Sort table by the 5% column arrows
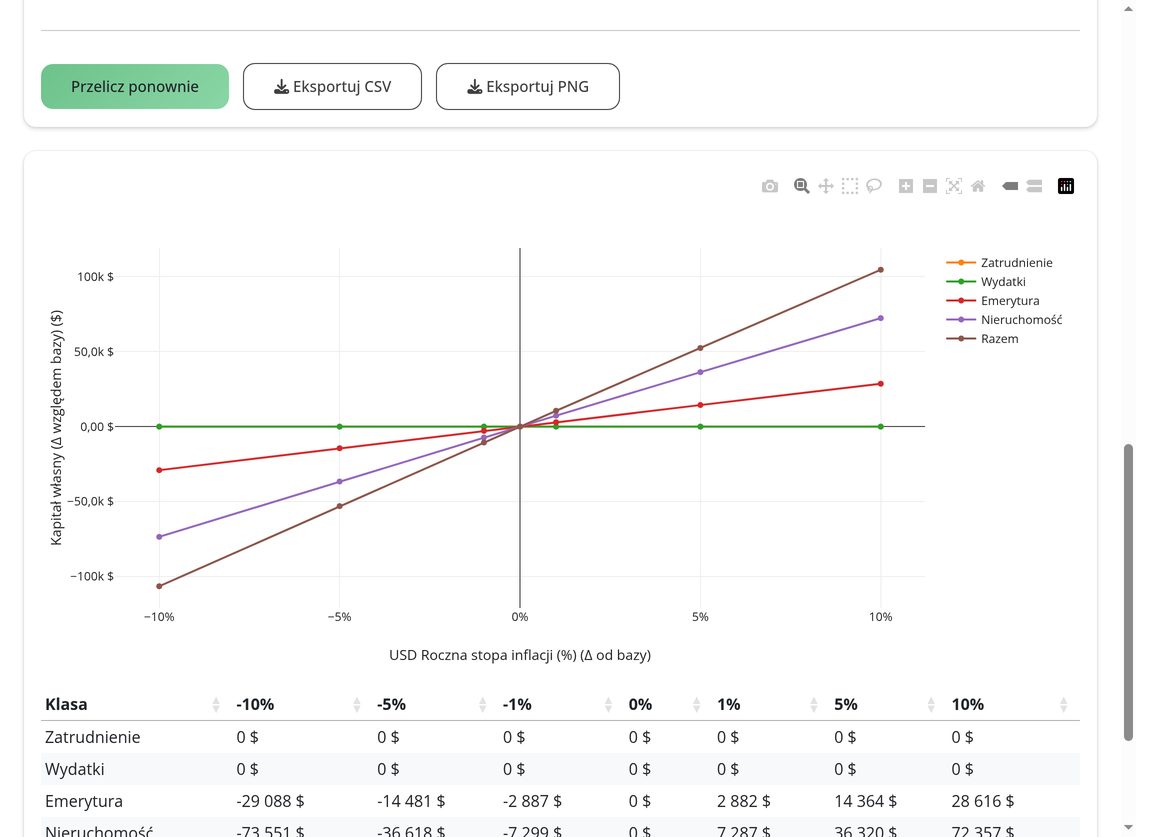1160x837 pixels. (x=931, y=705)
